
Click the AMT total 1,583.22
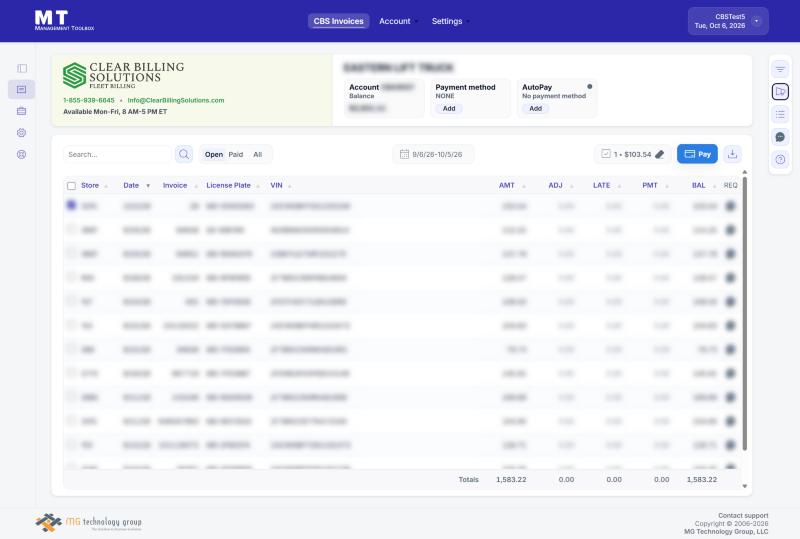click(x=511, y=480)
